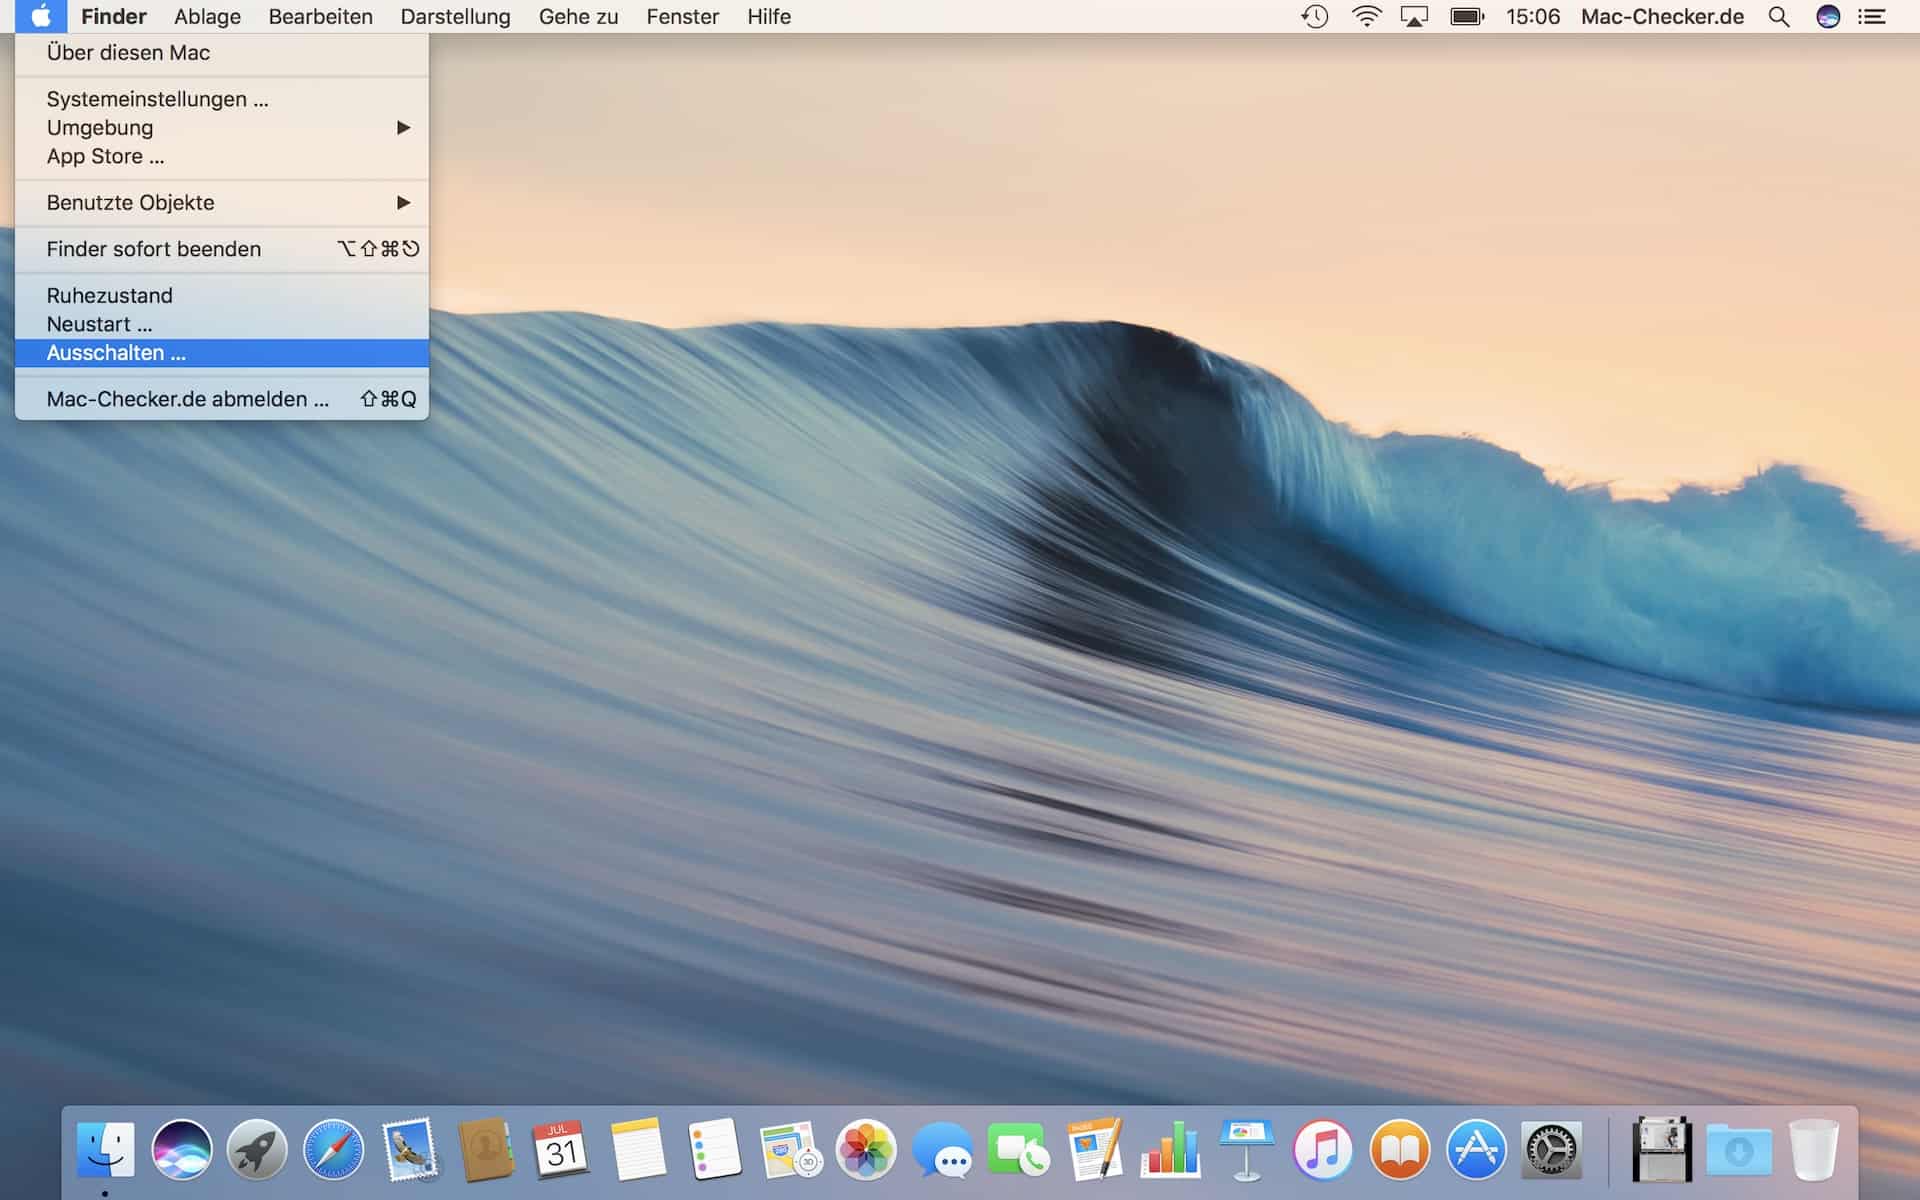Open Finder from the Dock
This screenshot has width=1920, height=1200.
click(x=105, y=1150)
